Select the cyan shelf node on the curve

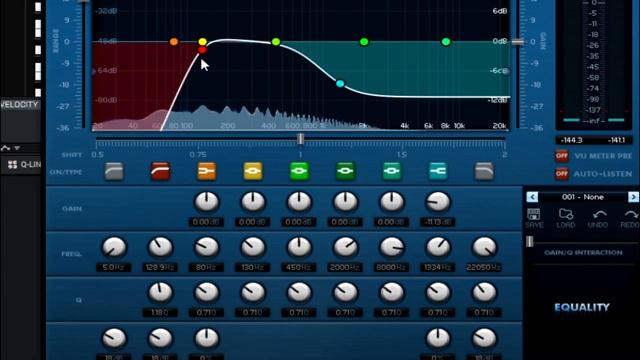[340, 84]
